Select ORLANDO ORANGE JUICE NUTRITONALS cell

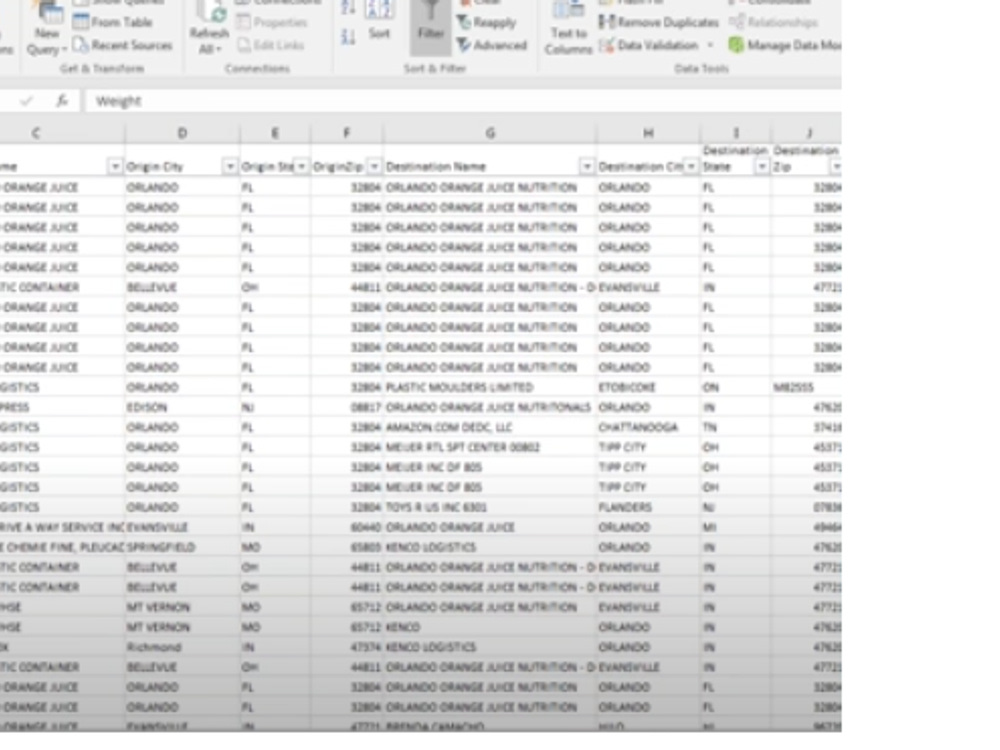tap(490, 407)
